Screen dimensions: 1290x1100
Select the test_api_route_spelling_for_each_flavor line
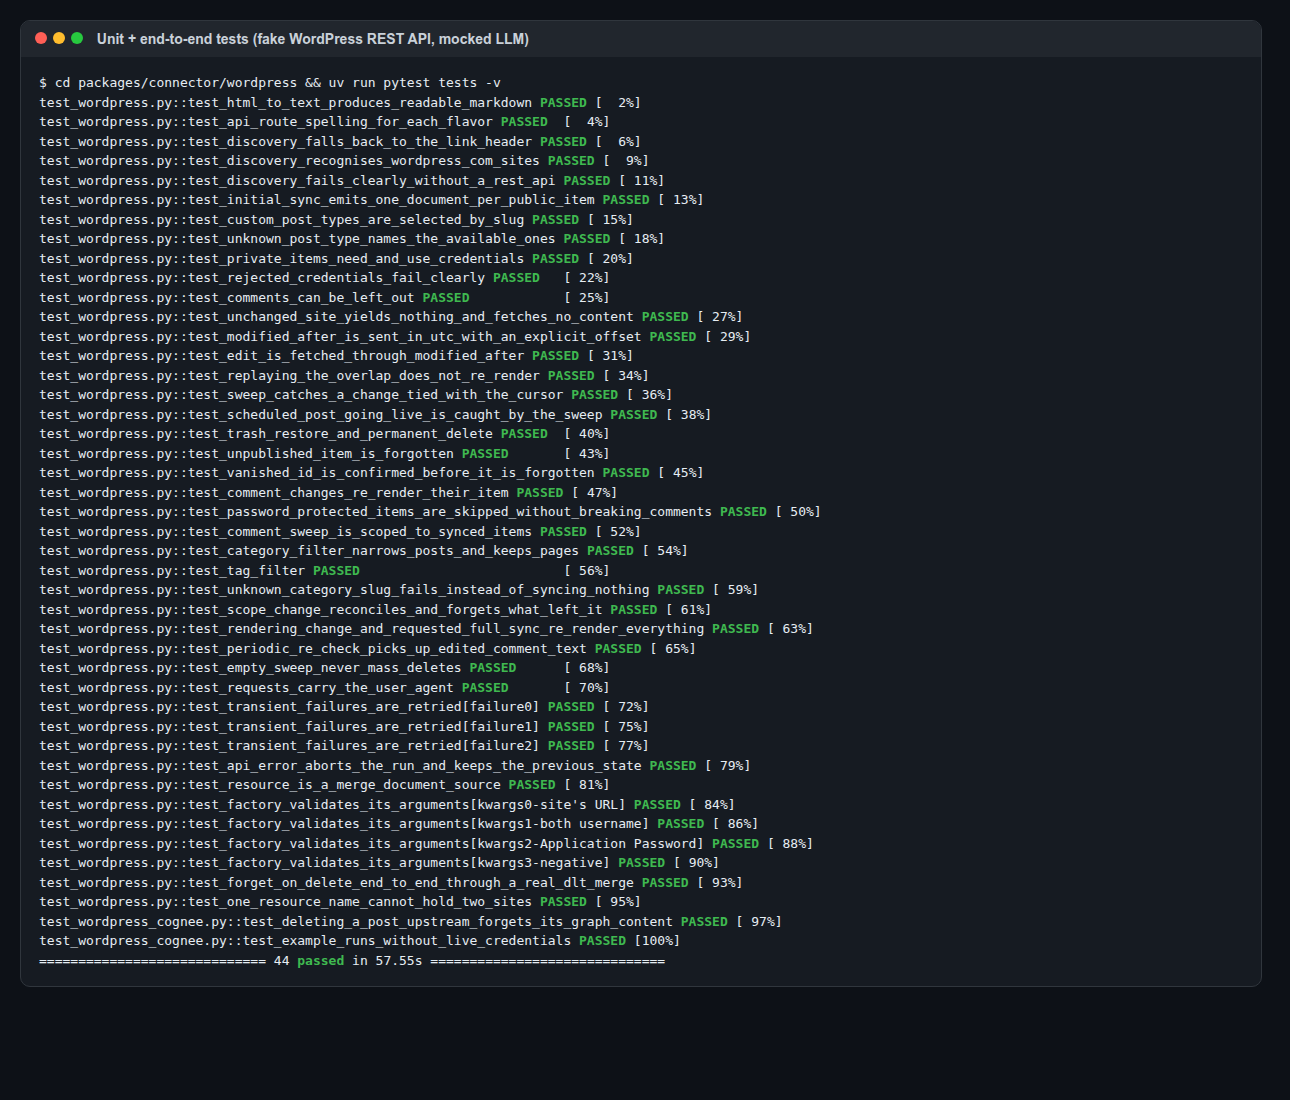324,122
